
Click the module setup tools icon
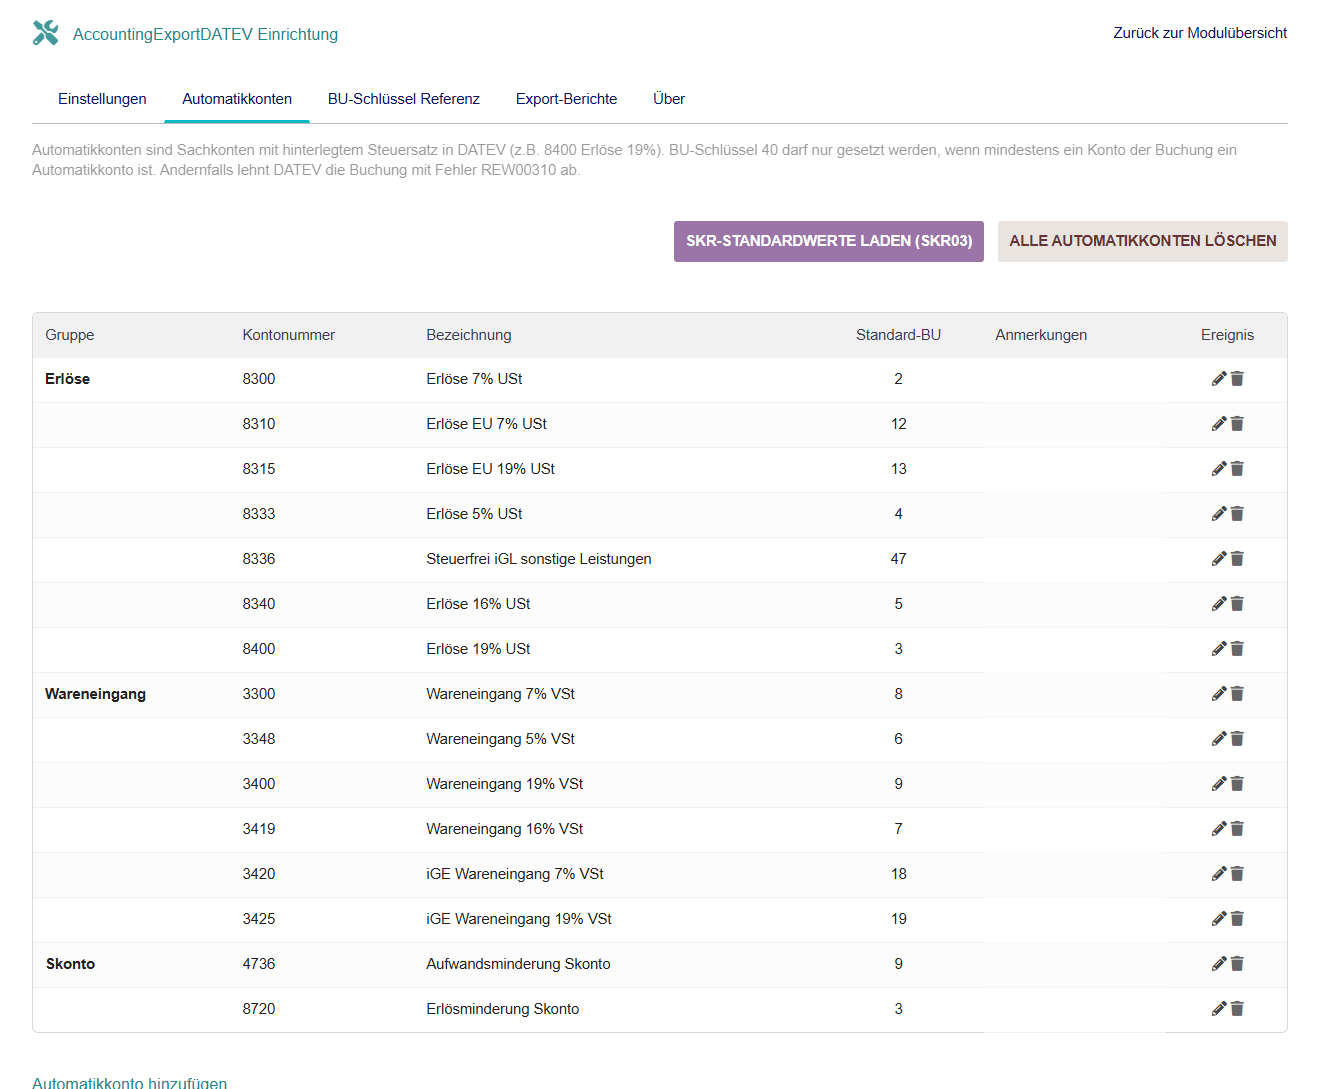[46, 33]
